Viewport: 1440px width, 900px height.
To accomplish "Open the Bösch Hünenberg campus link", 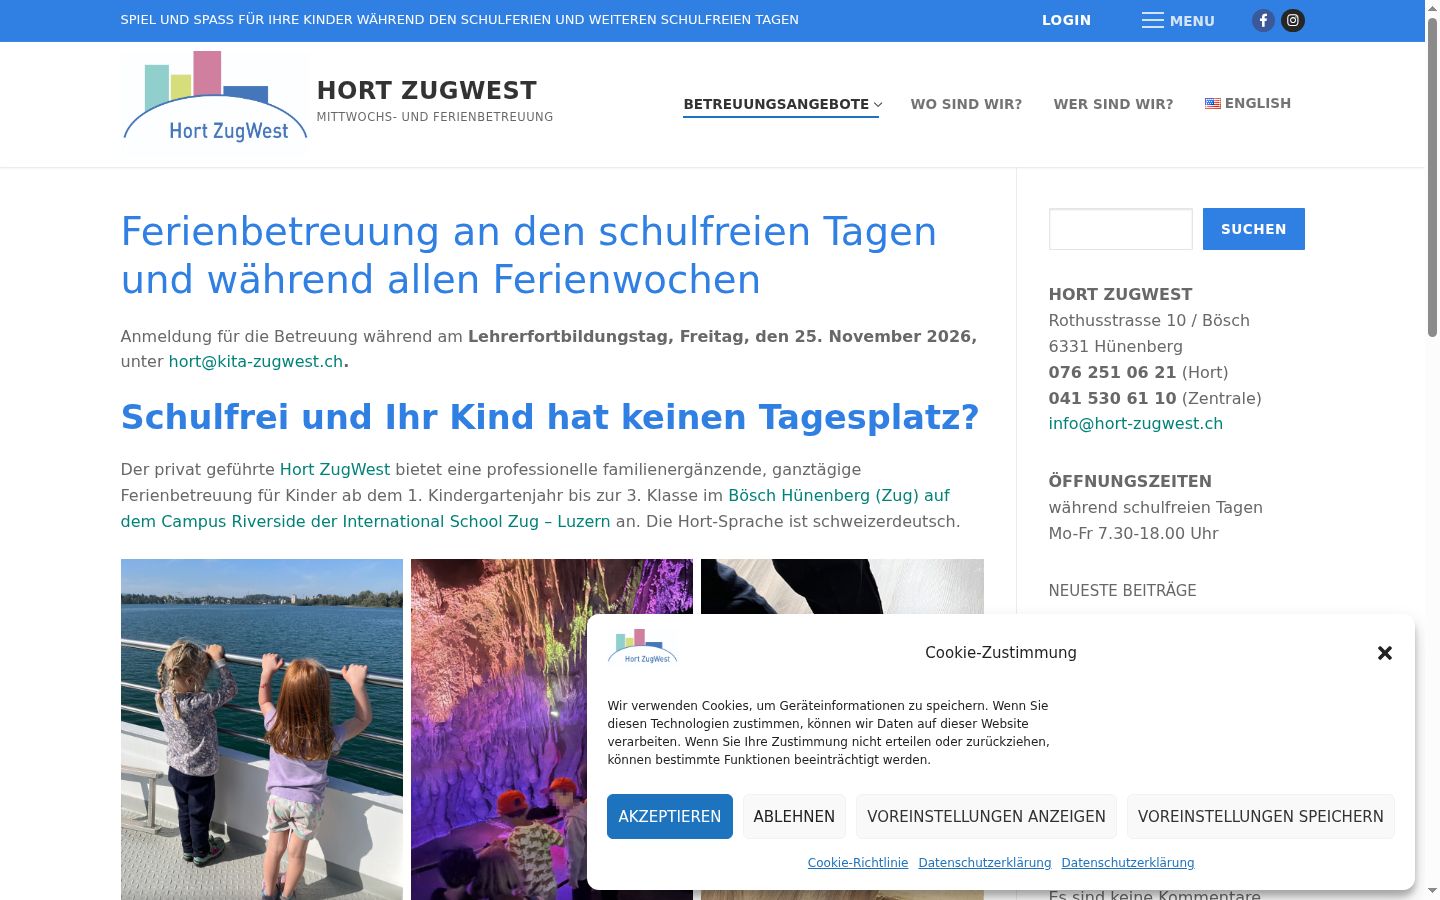I will [535, 508].
